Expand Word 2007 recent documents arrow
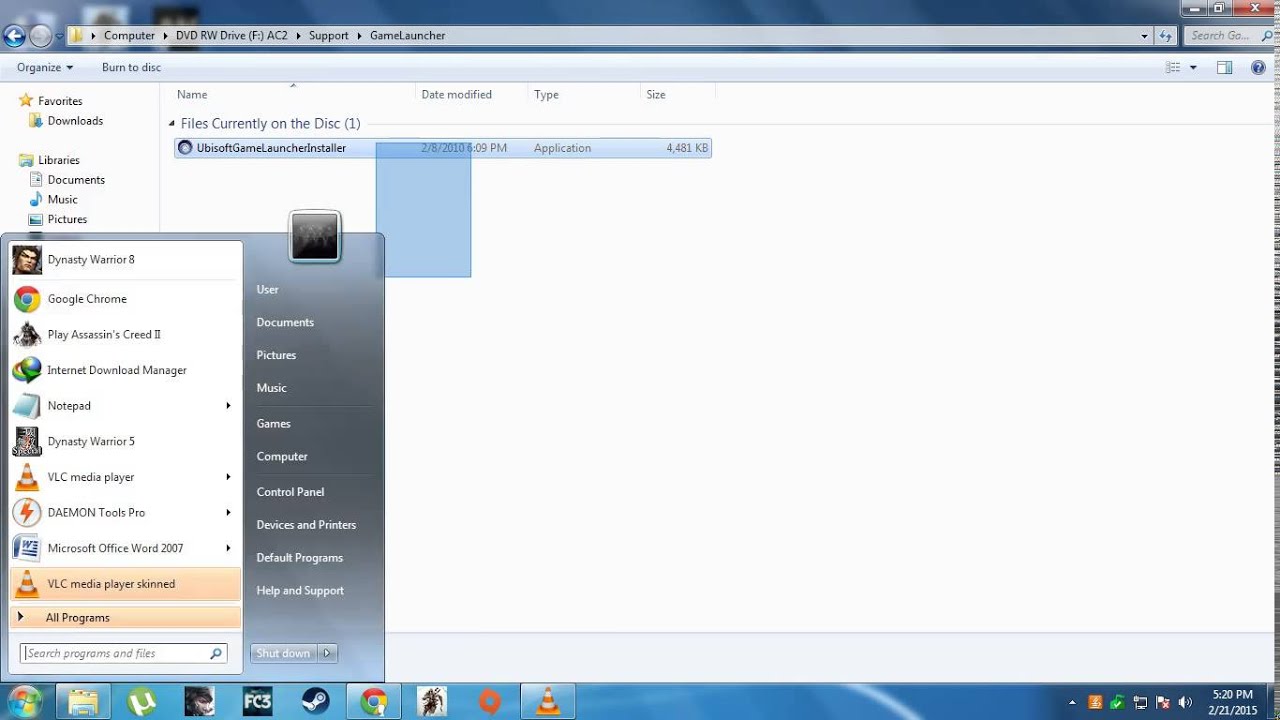 coord(228,548)
